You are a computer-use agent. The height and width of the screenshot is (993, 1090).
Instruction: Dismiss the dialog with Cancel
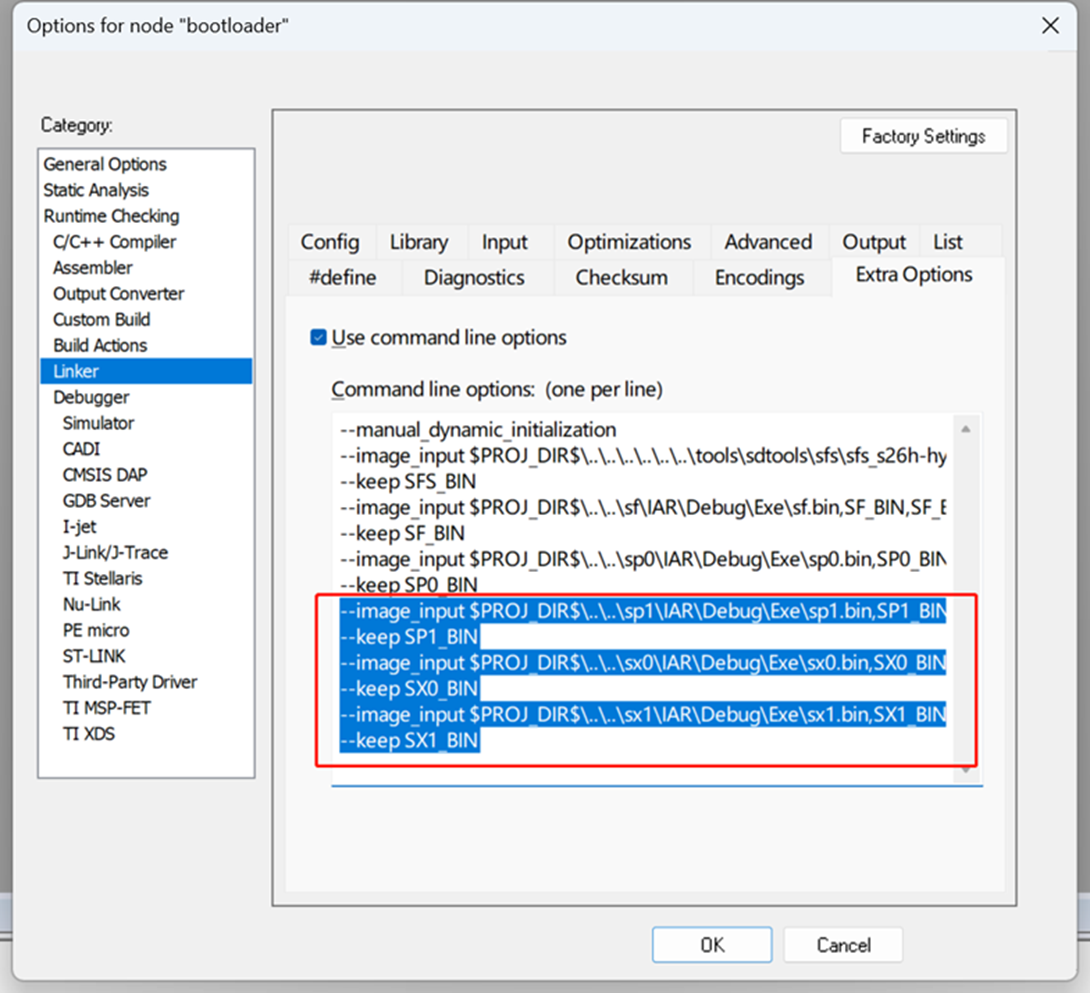pos(843,944)
